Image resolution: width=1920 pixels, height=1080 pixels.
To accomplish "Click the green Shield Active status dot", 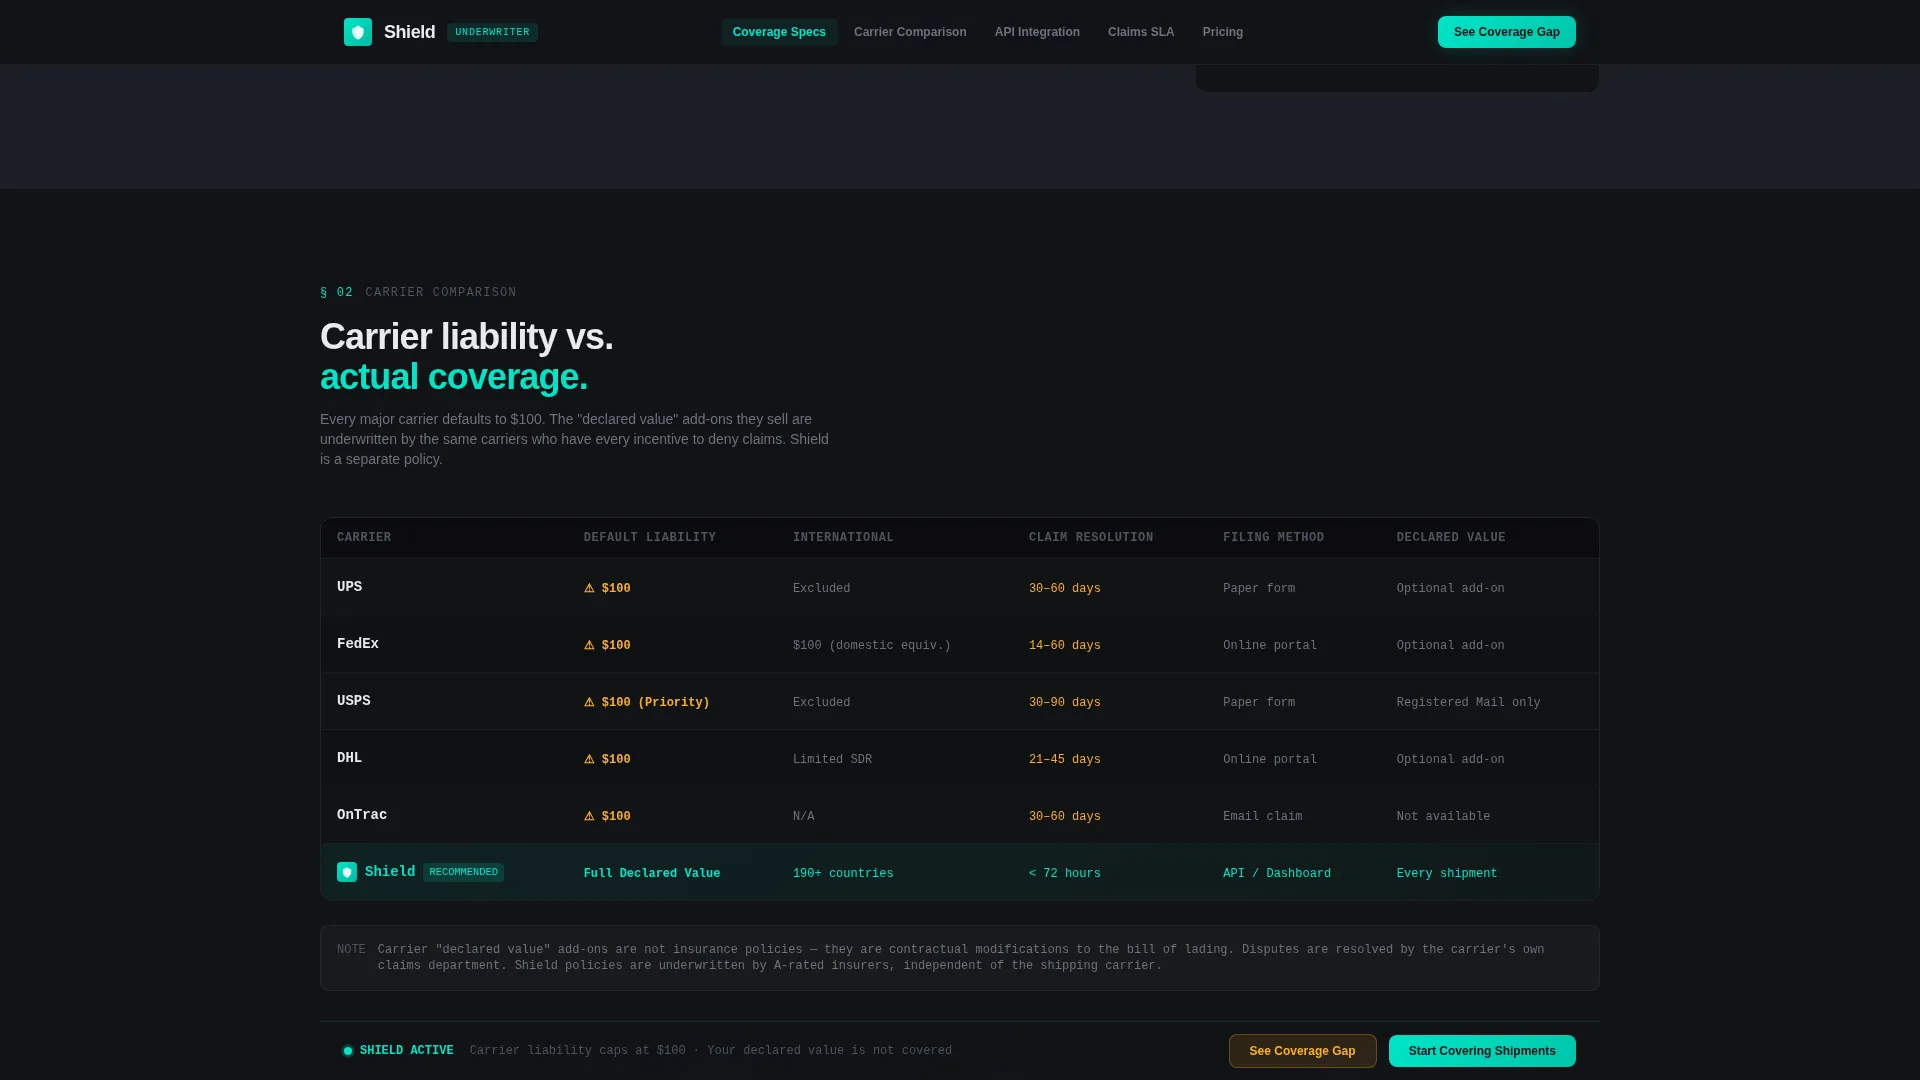I will click(348, 1051).
